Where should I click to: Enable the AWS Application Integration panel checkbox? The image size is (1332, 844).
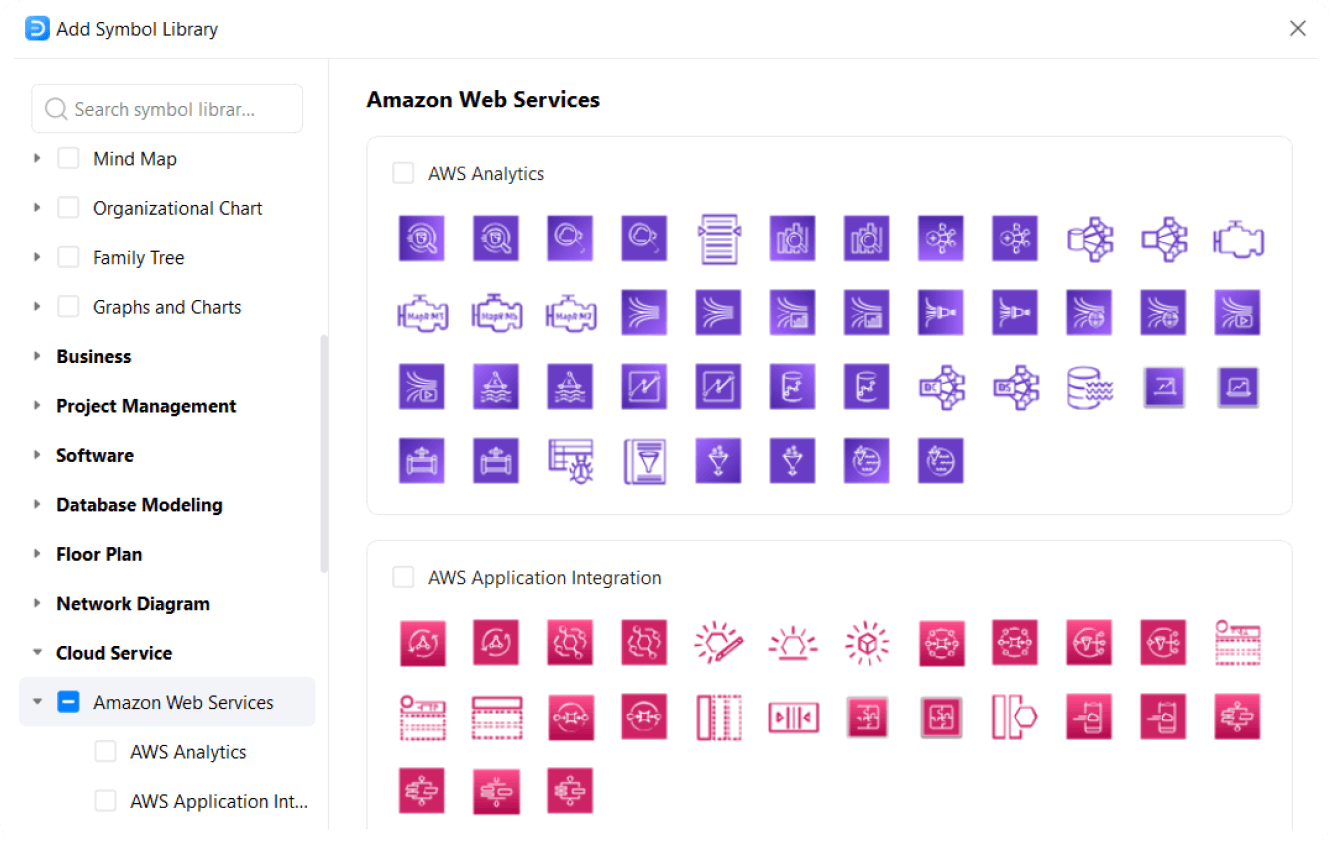coord(403,577)
